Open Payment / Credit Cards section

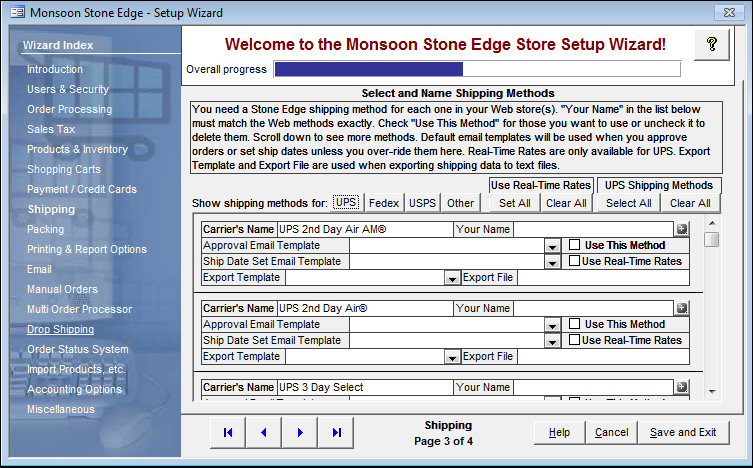pos(82,189)
